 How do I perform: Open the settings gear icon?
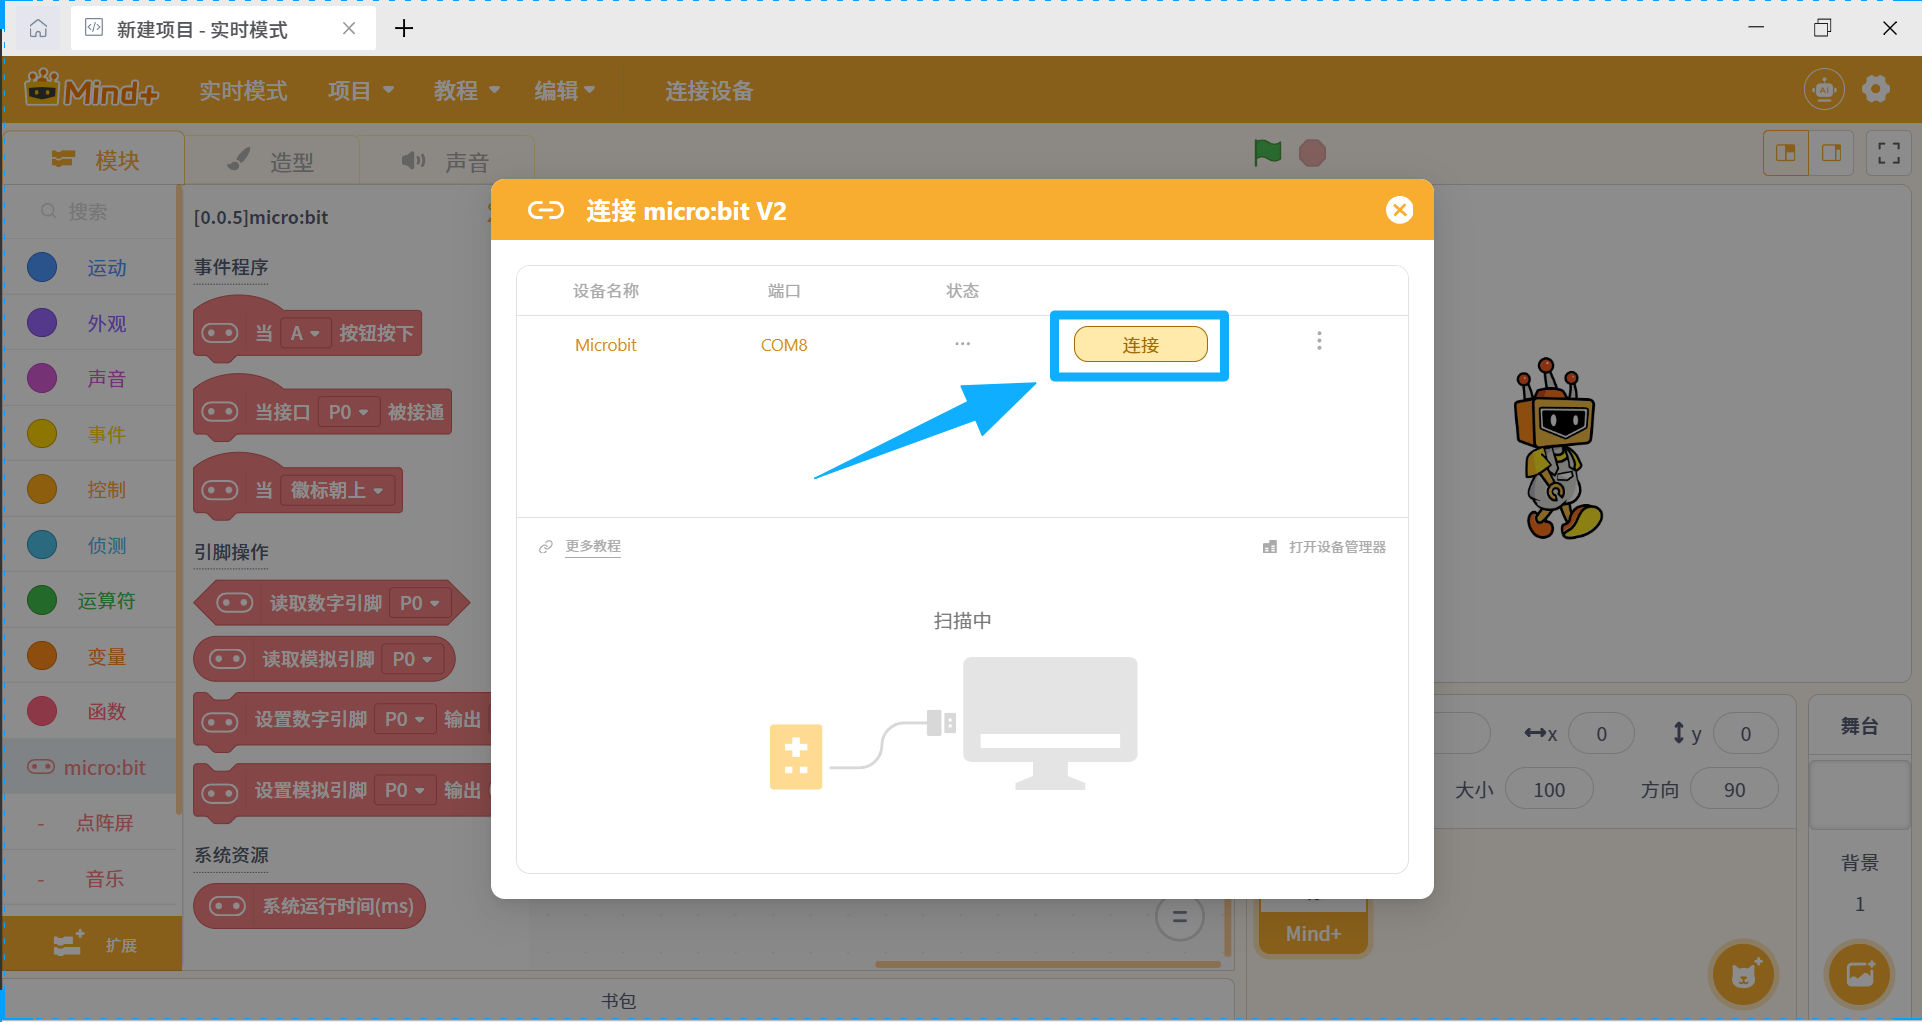1876,89
